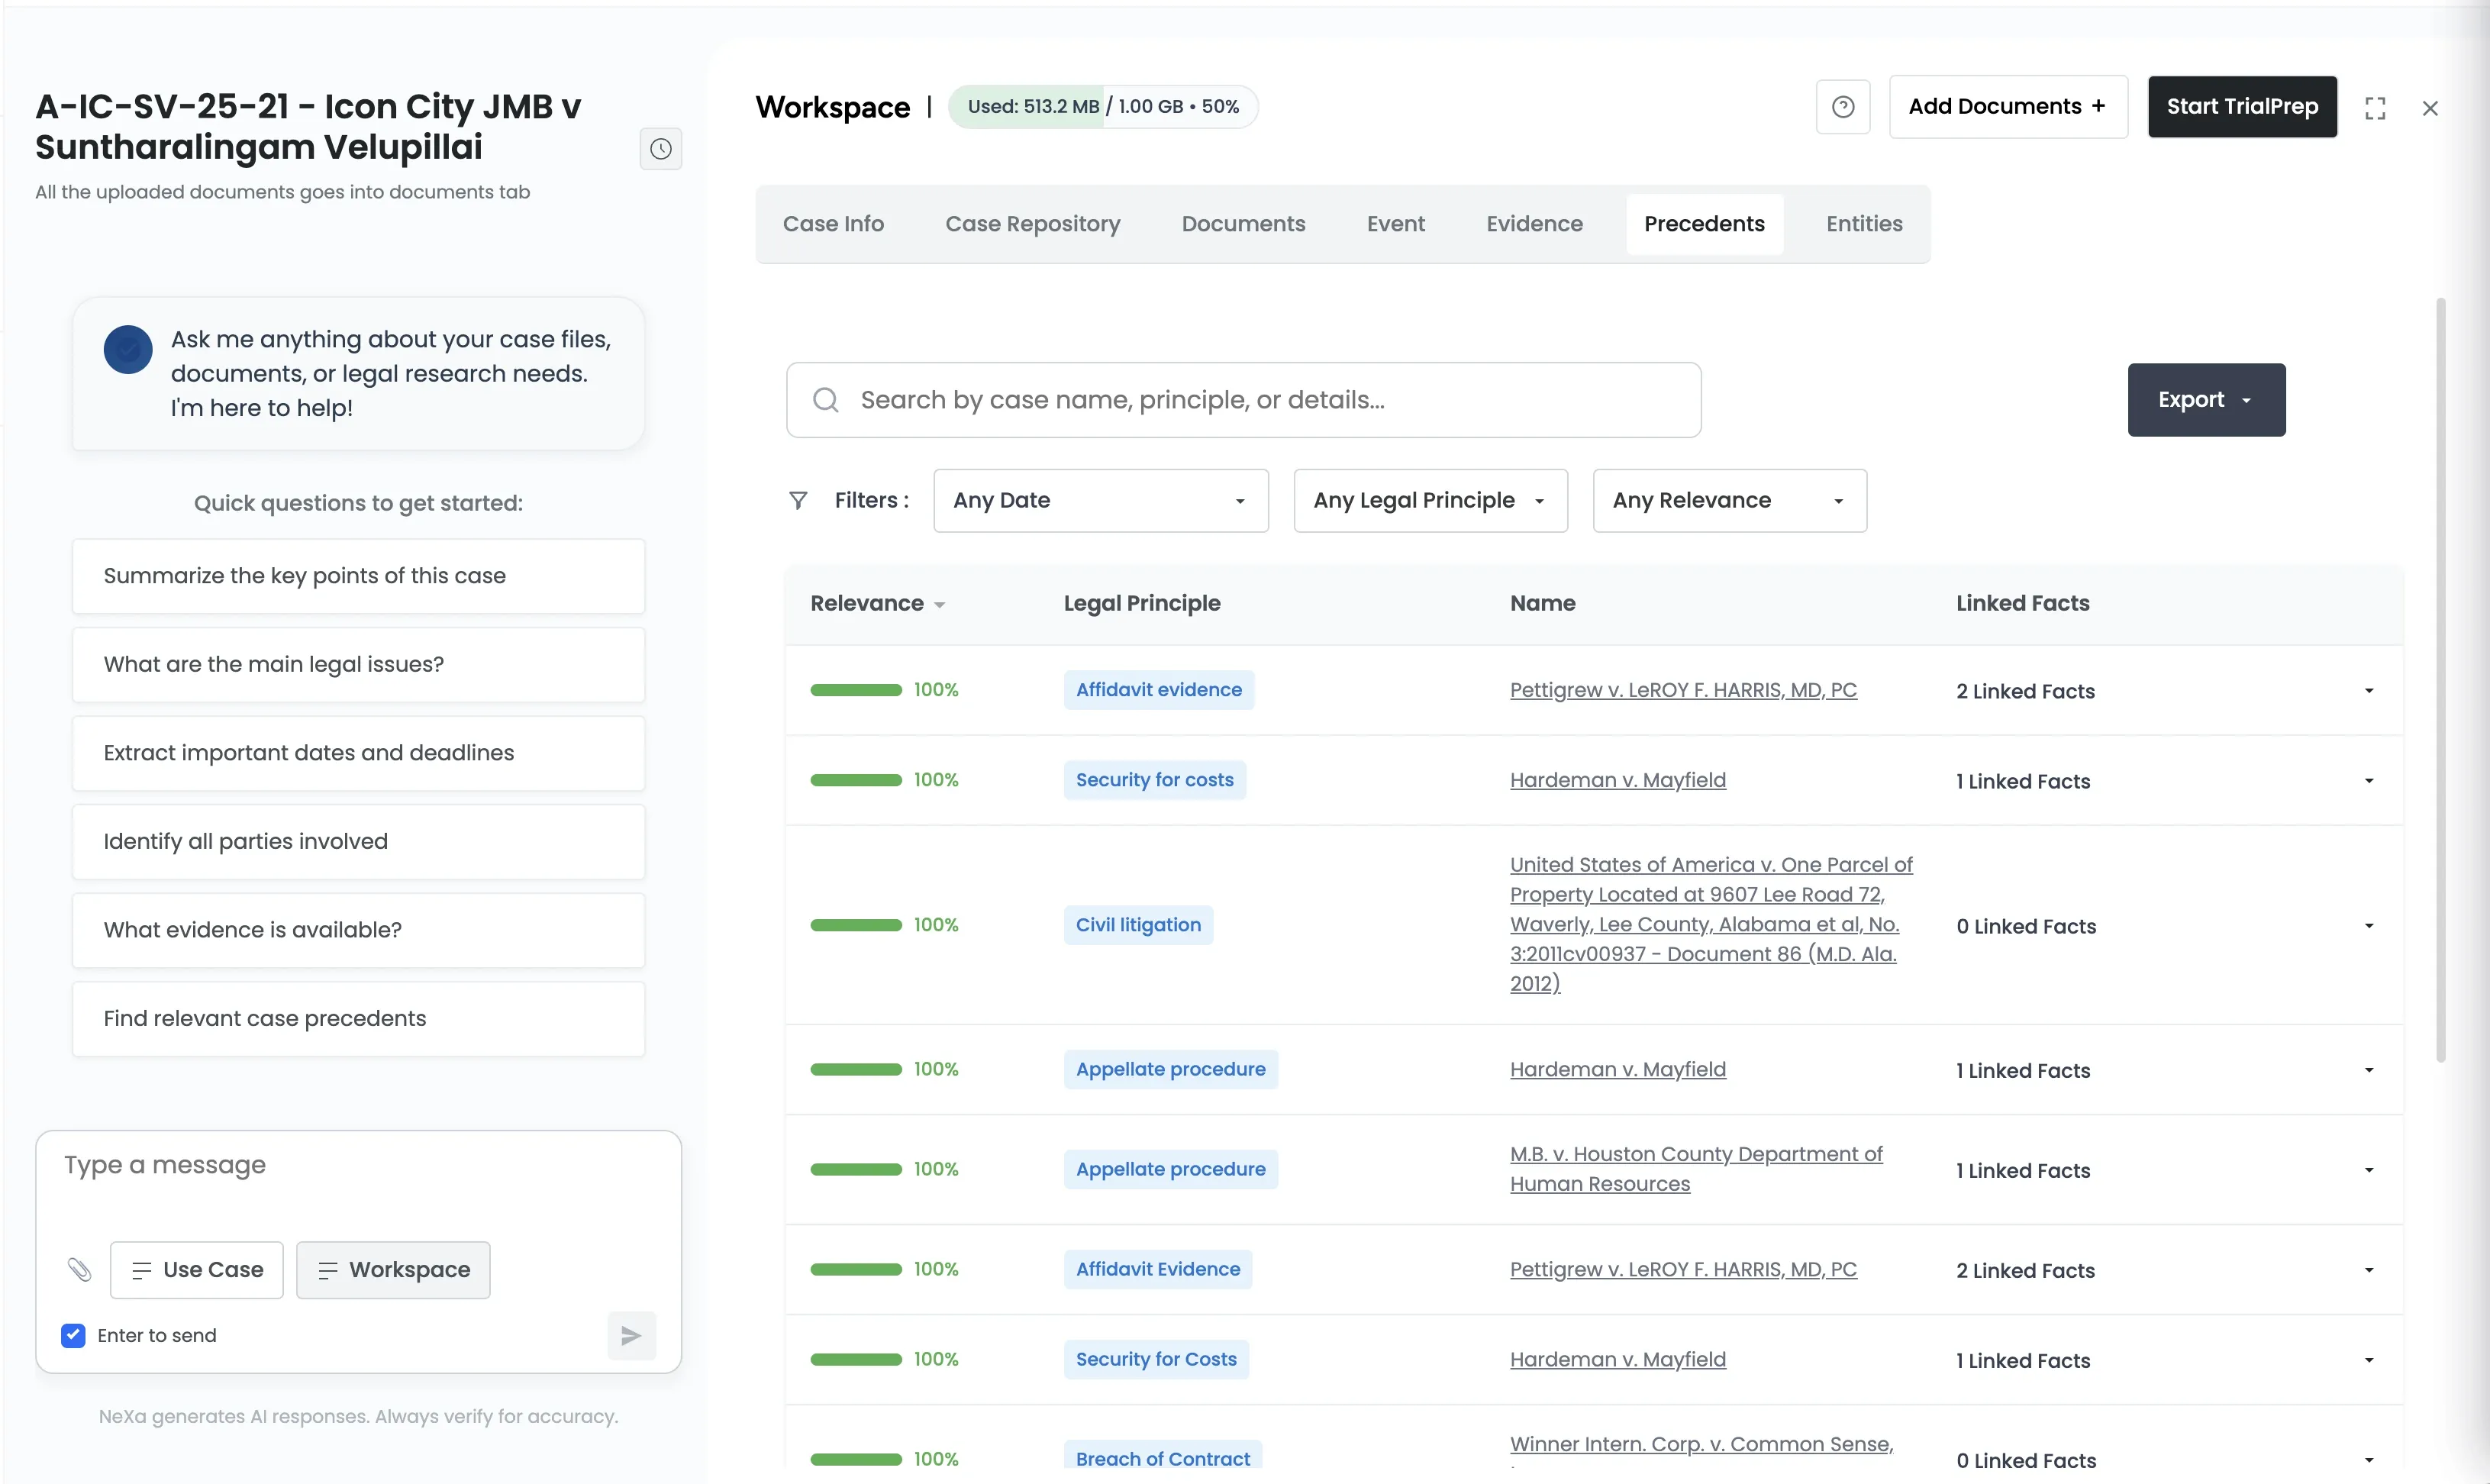Image resolution: width=2490 pixels, height=1484 pixels.
Task: Expand the Civil litigation row chevron
Action: tap(2368, 925)
